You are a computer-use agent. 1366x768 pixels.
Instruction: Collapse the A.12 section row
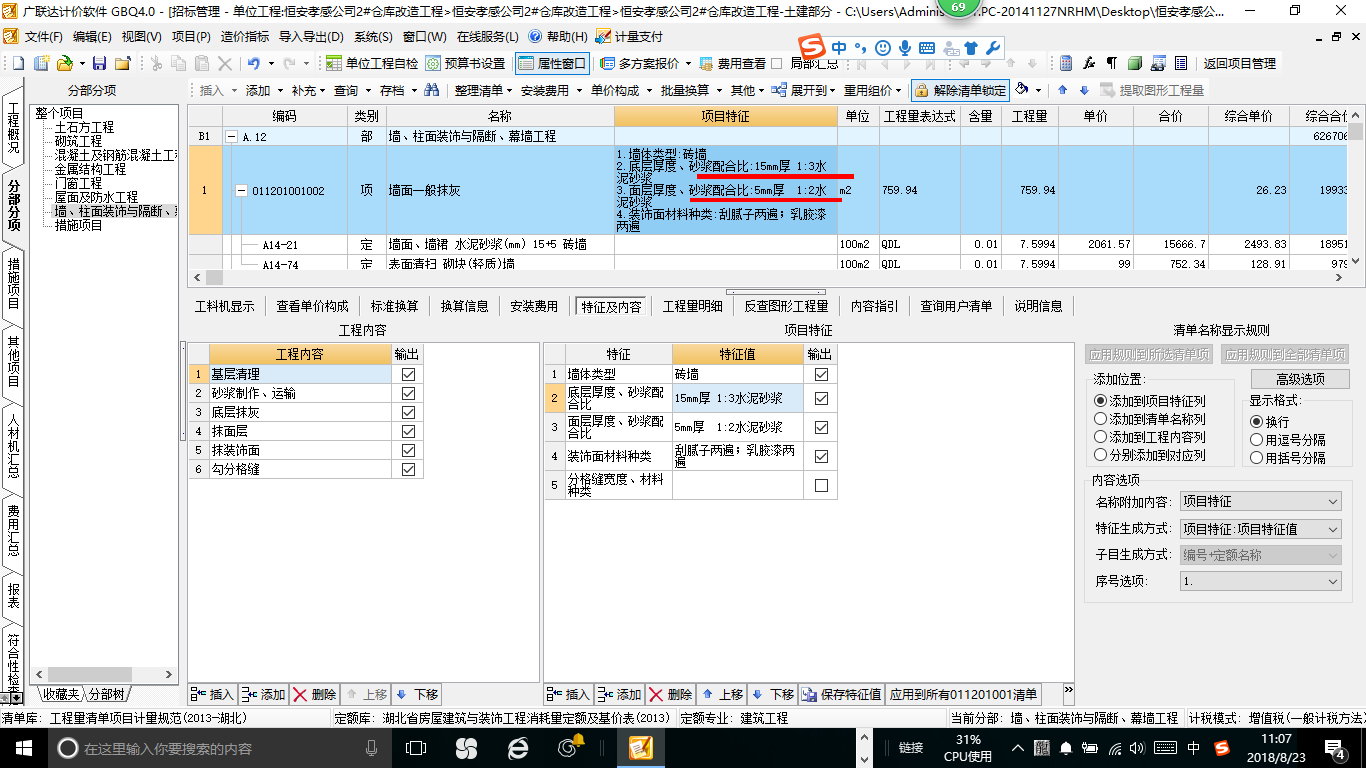click(x=232, y=136)
